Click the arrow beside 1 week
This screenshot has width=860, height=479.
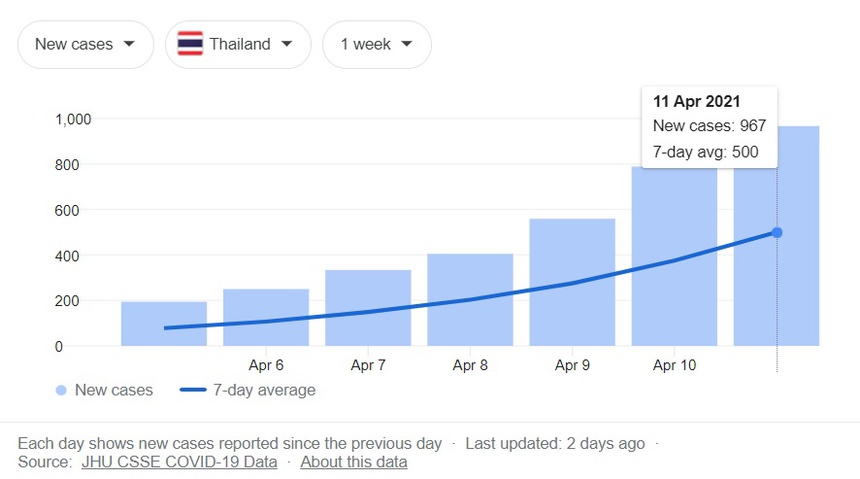[406, 44]
